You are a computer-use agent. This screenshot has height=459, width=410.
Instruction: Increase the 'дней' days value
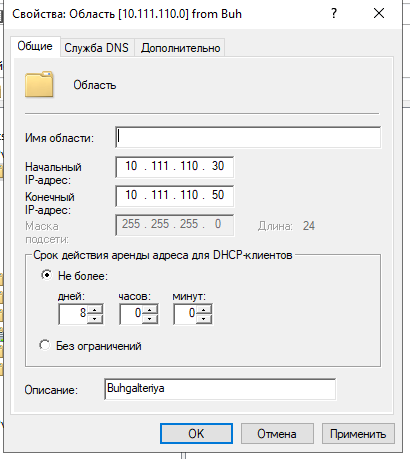(x=95, y=309)
